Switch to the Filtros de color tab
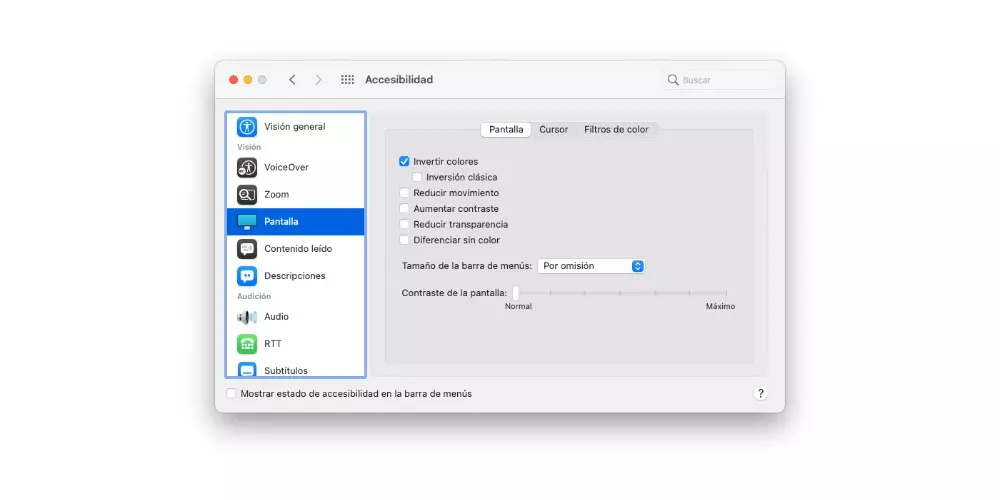The image size is (1000, 500). (x=616, y=130)
